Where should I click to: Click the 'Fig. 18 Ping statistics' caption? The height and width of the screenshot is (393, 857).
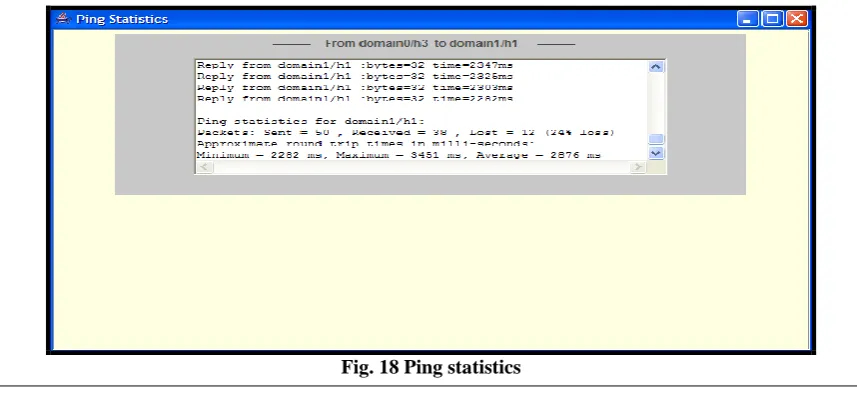[431, 367]
